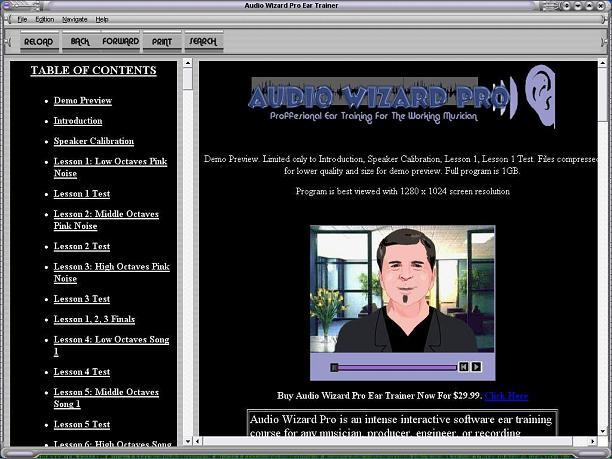Rewind the video to the start
This screenshot has width=612, height=459.
(464, 367)
